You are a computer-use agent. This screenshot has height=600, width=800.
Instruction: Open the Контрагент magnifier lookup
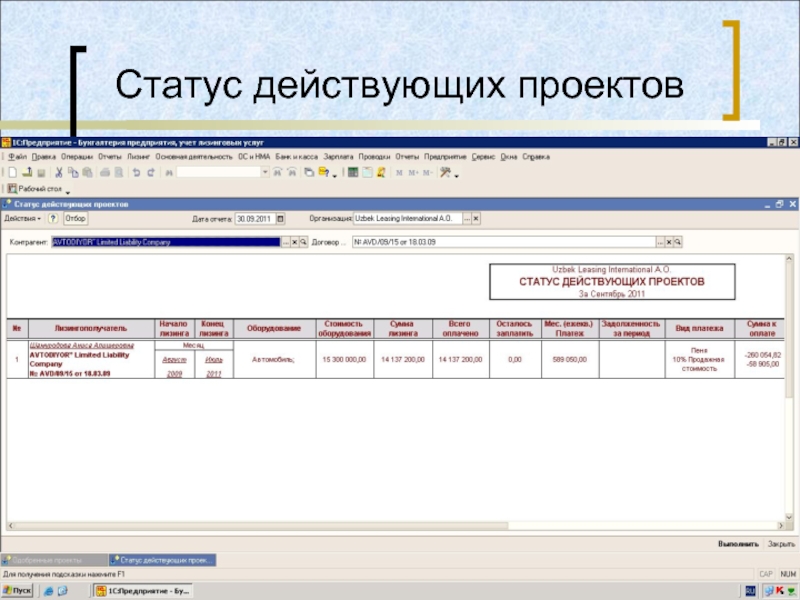point(303,242)
